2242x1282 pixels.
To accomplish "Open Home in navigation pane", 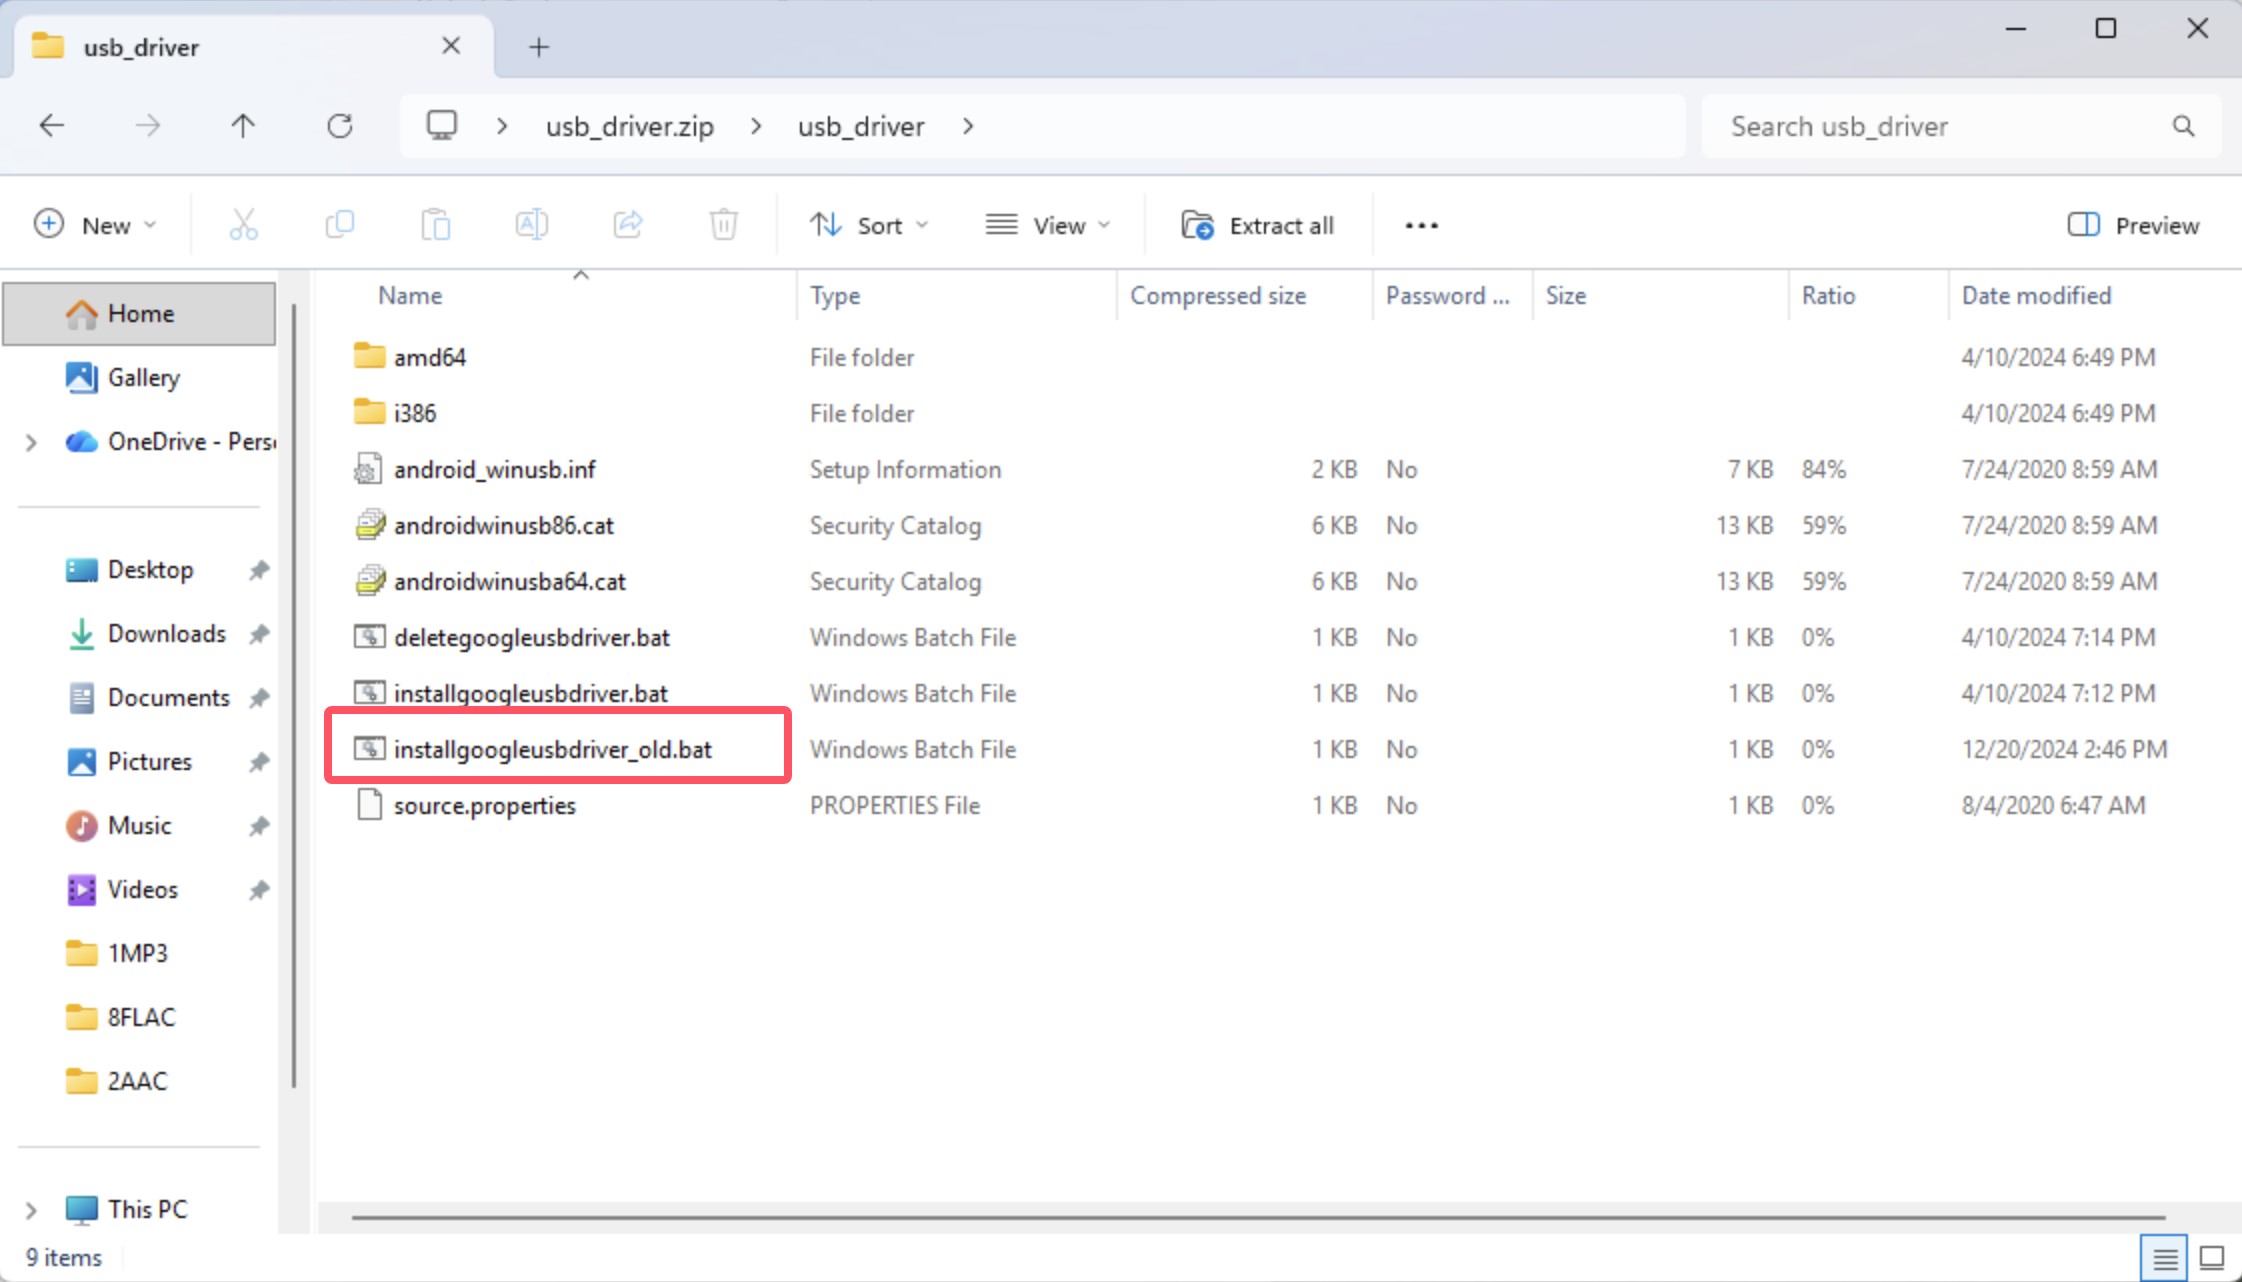I will [x=139, y=314].
